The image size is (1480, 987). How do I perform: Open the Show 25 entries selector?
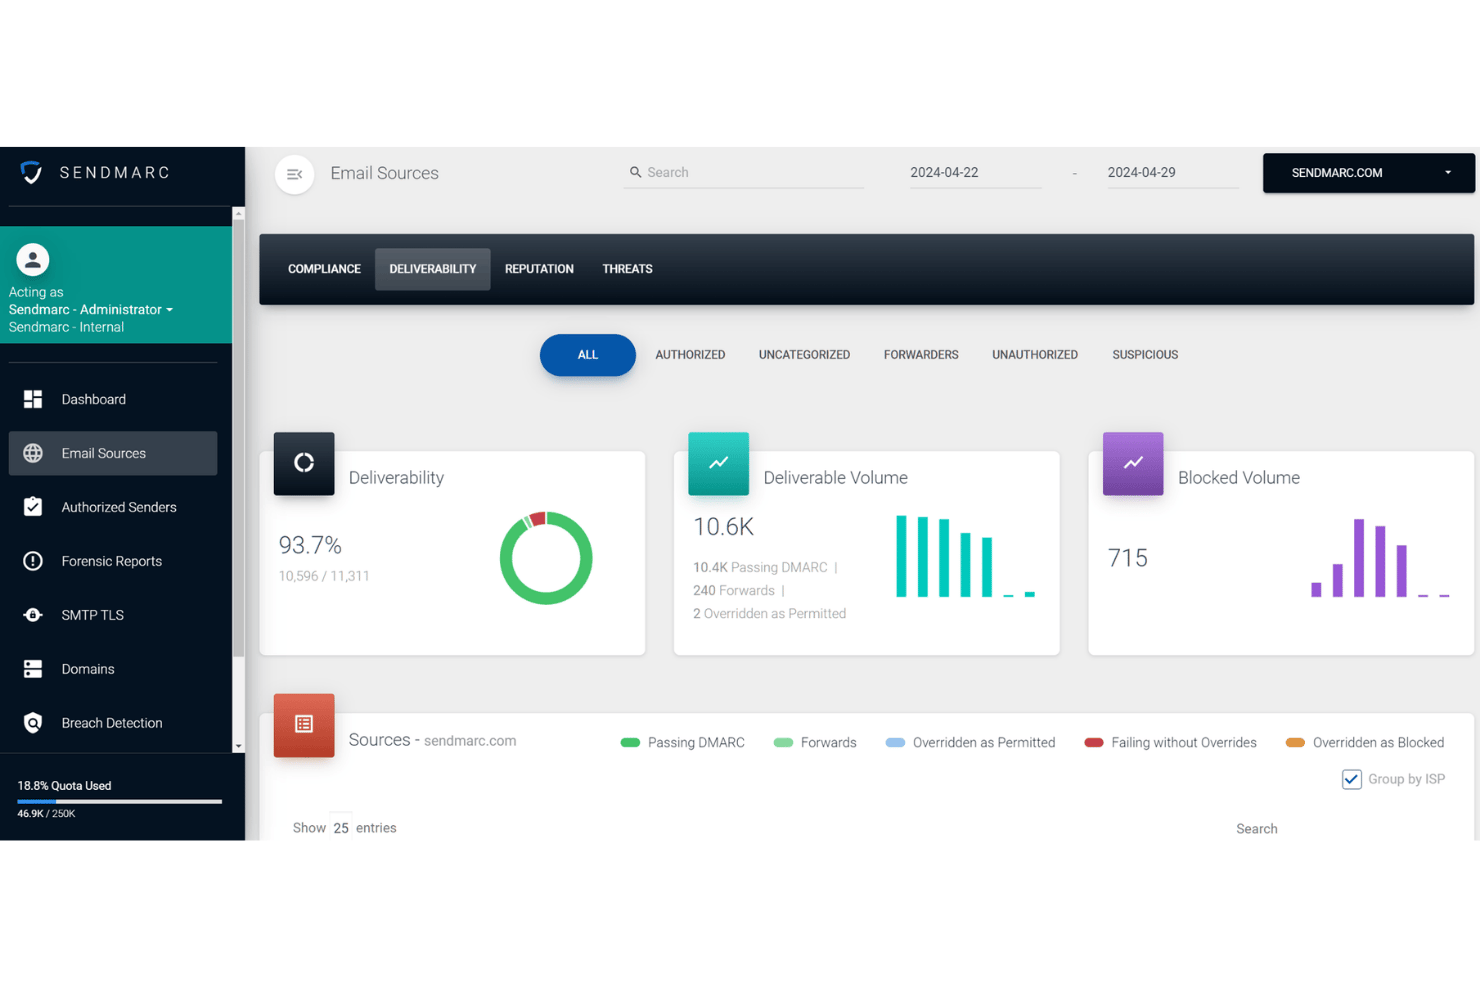[x=341, y=828]
